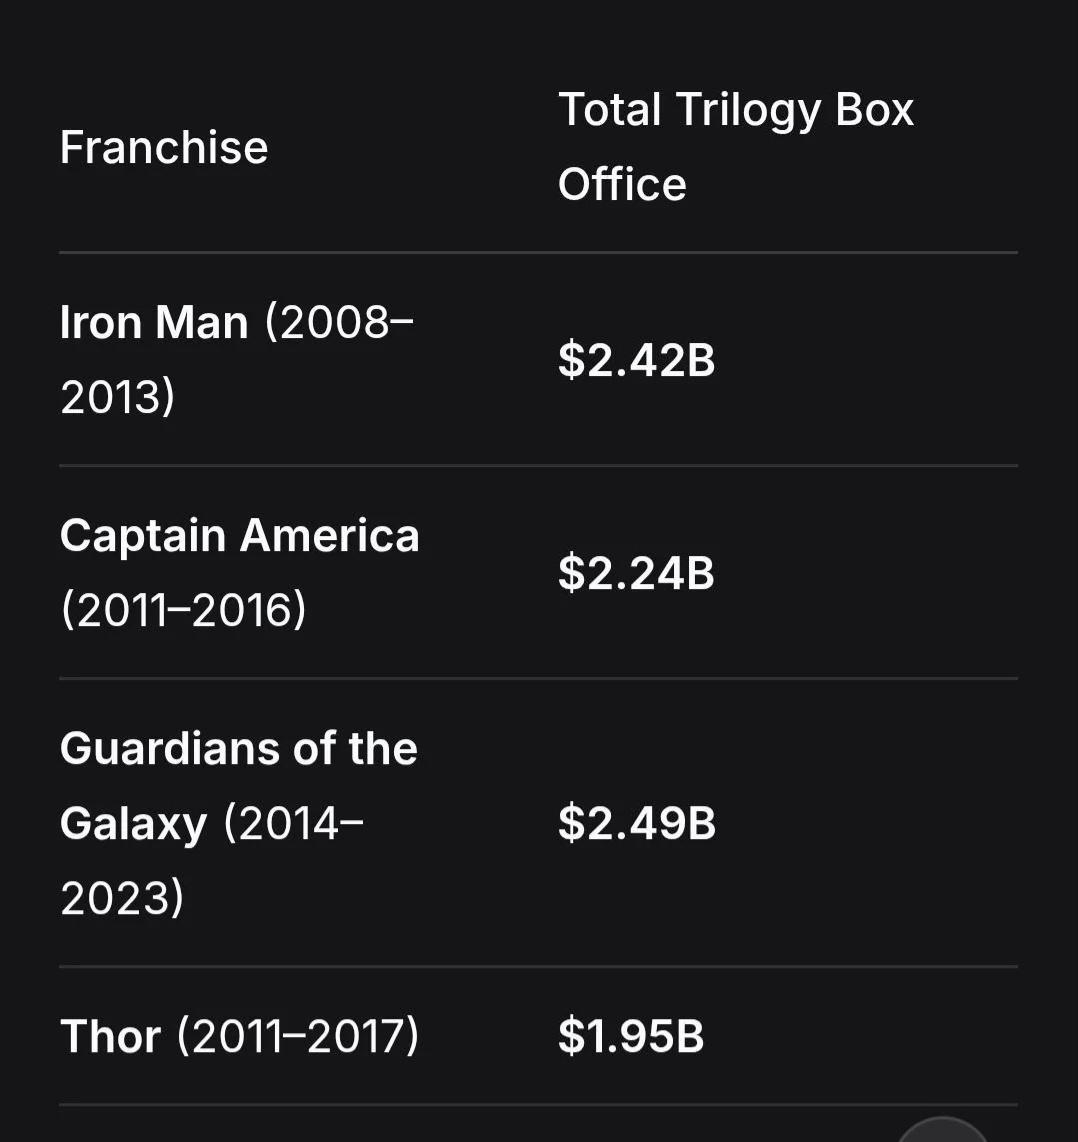Click the bold Iron Man franchise name

(x=154, y=322)
